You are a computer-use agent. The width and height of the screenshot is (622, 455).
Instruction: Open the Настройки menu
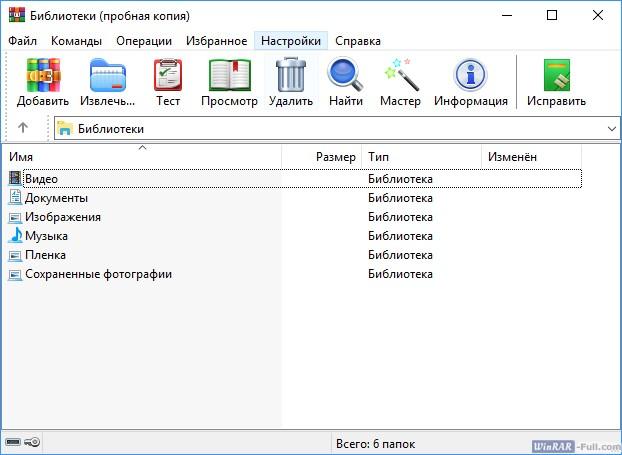coord(291,41)
